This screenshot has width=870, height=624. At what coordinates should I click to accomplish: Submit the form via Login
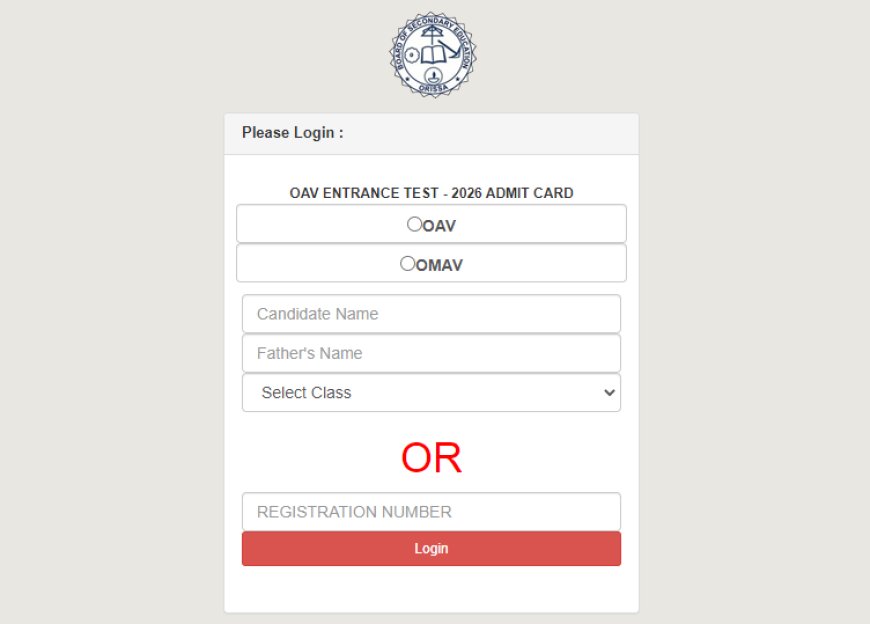(431, 548)
